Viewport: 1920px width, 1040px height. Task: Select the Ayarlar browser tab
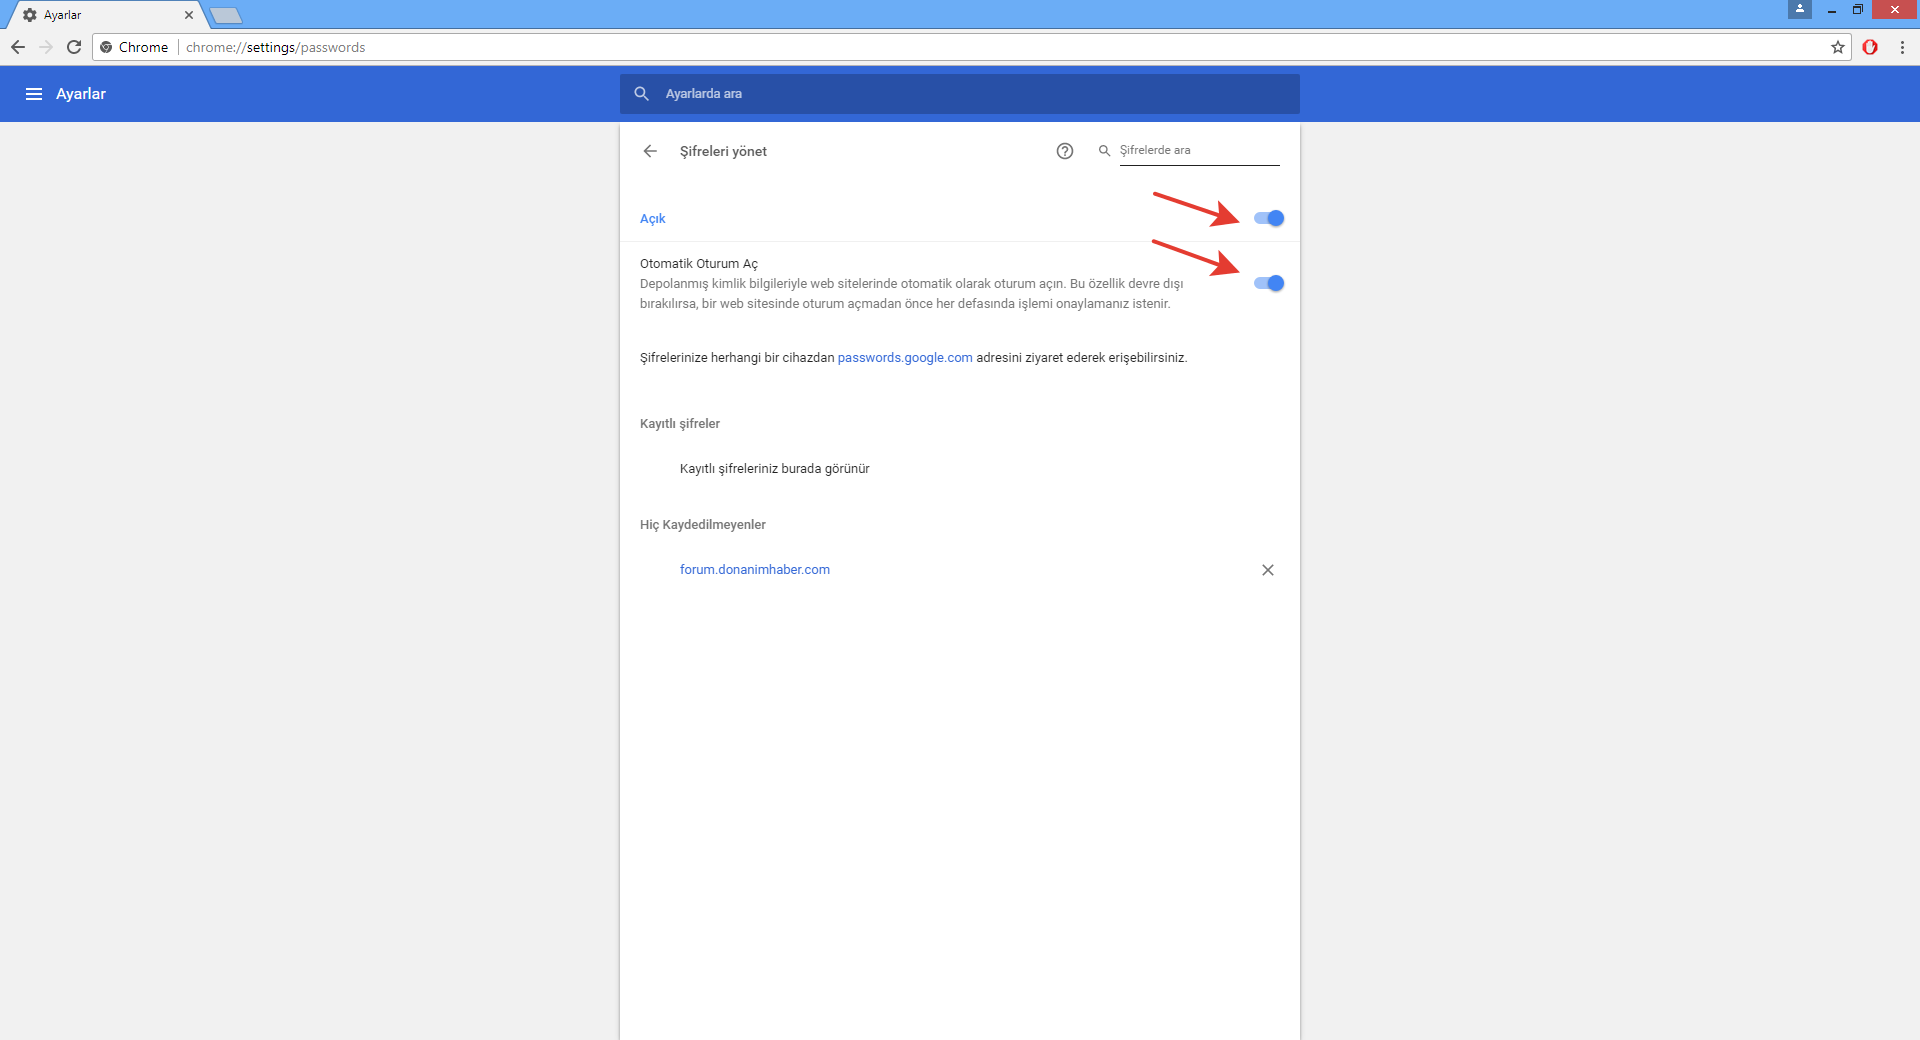point(100,15)
